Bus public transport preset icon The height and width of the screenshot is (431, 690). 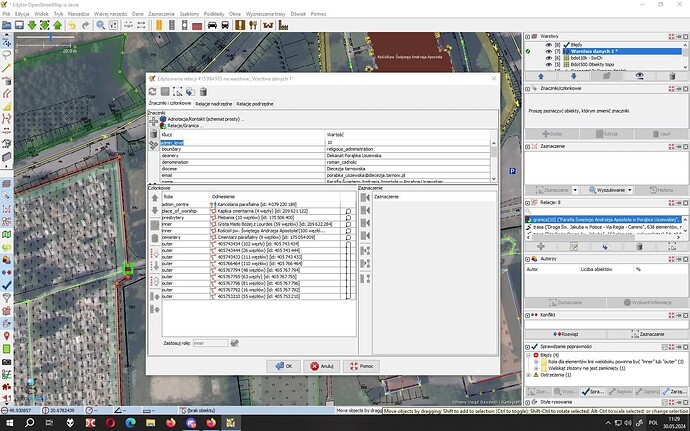pyautogui.click(x=225, y=25)
